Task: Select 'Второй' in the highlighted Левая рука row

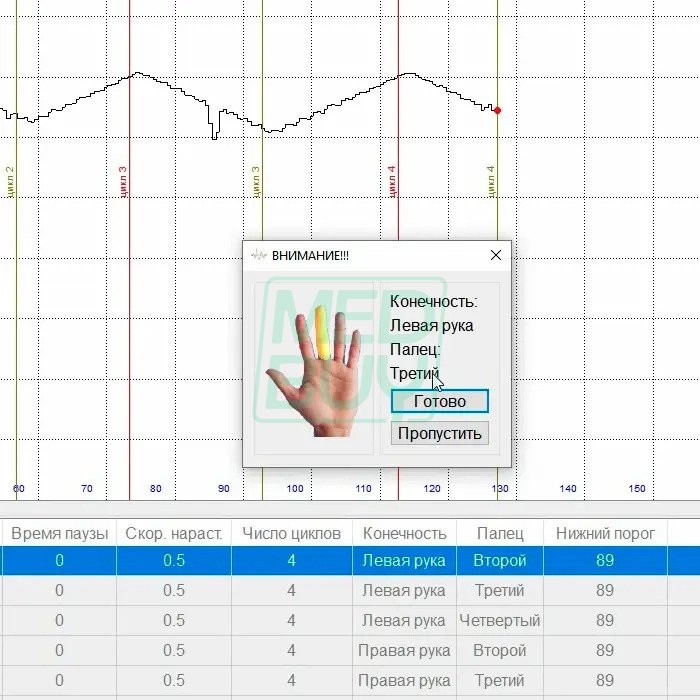Action: [500, 560]
